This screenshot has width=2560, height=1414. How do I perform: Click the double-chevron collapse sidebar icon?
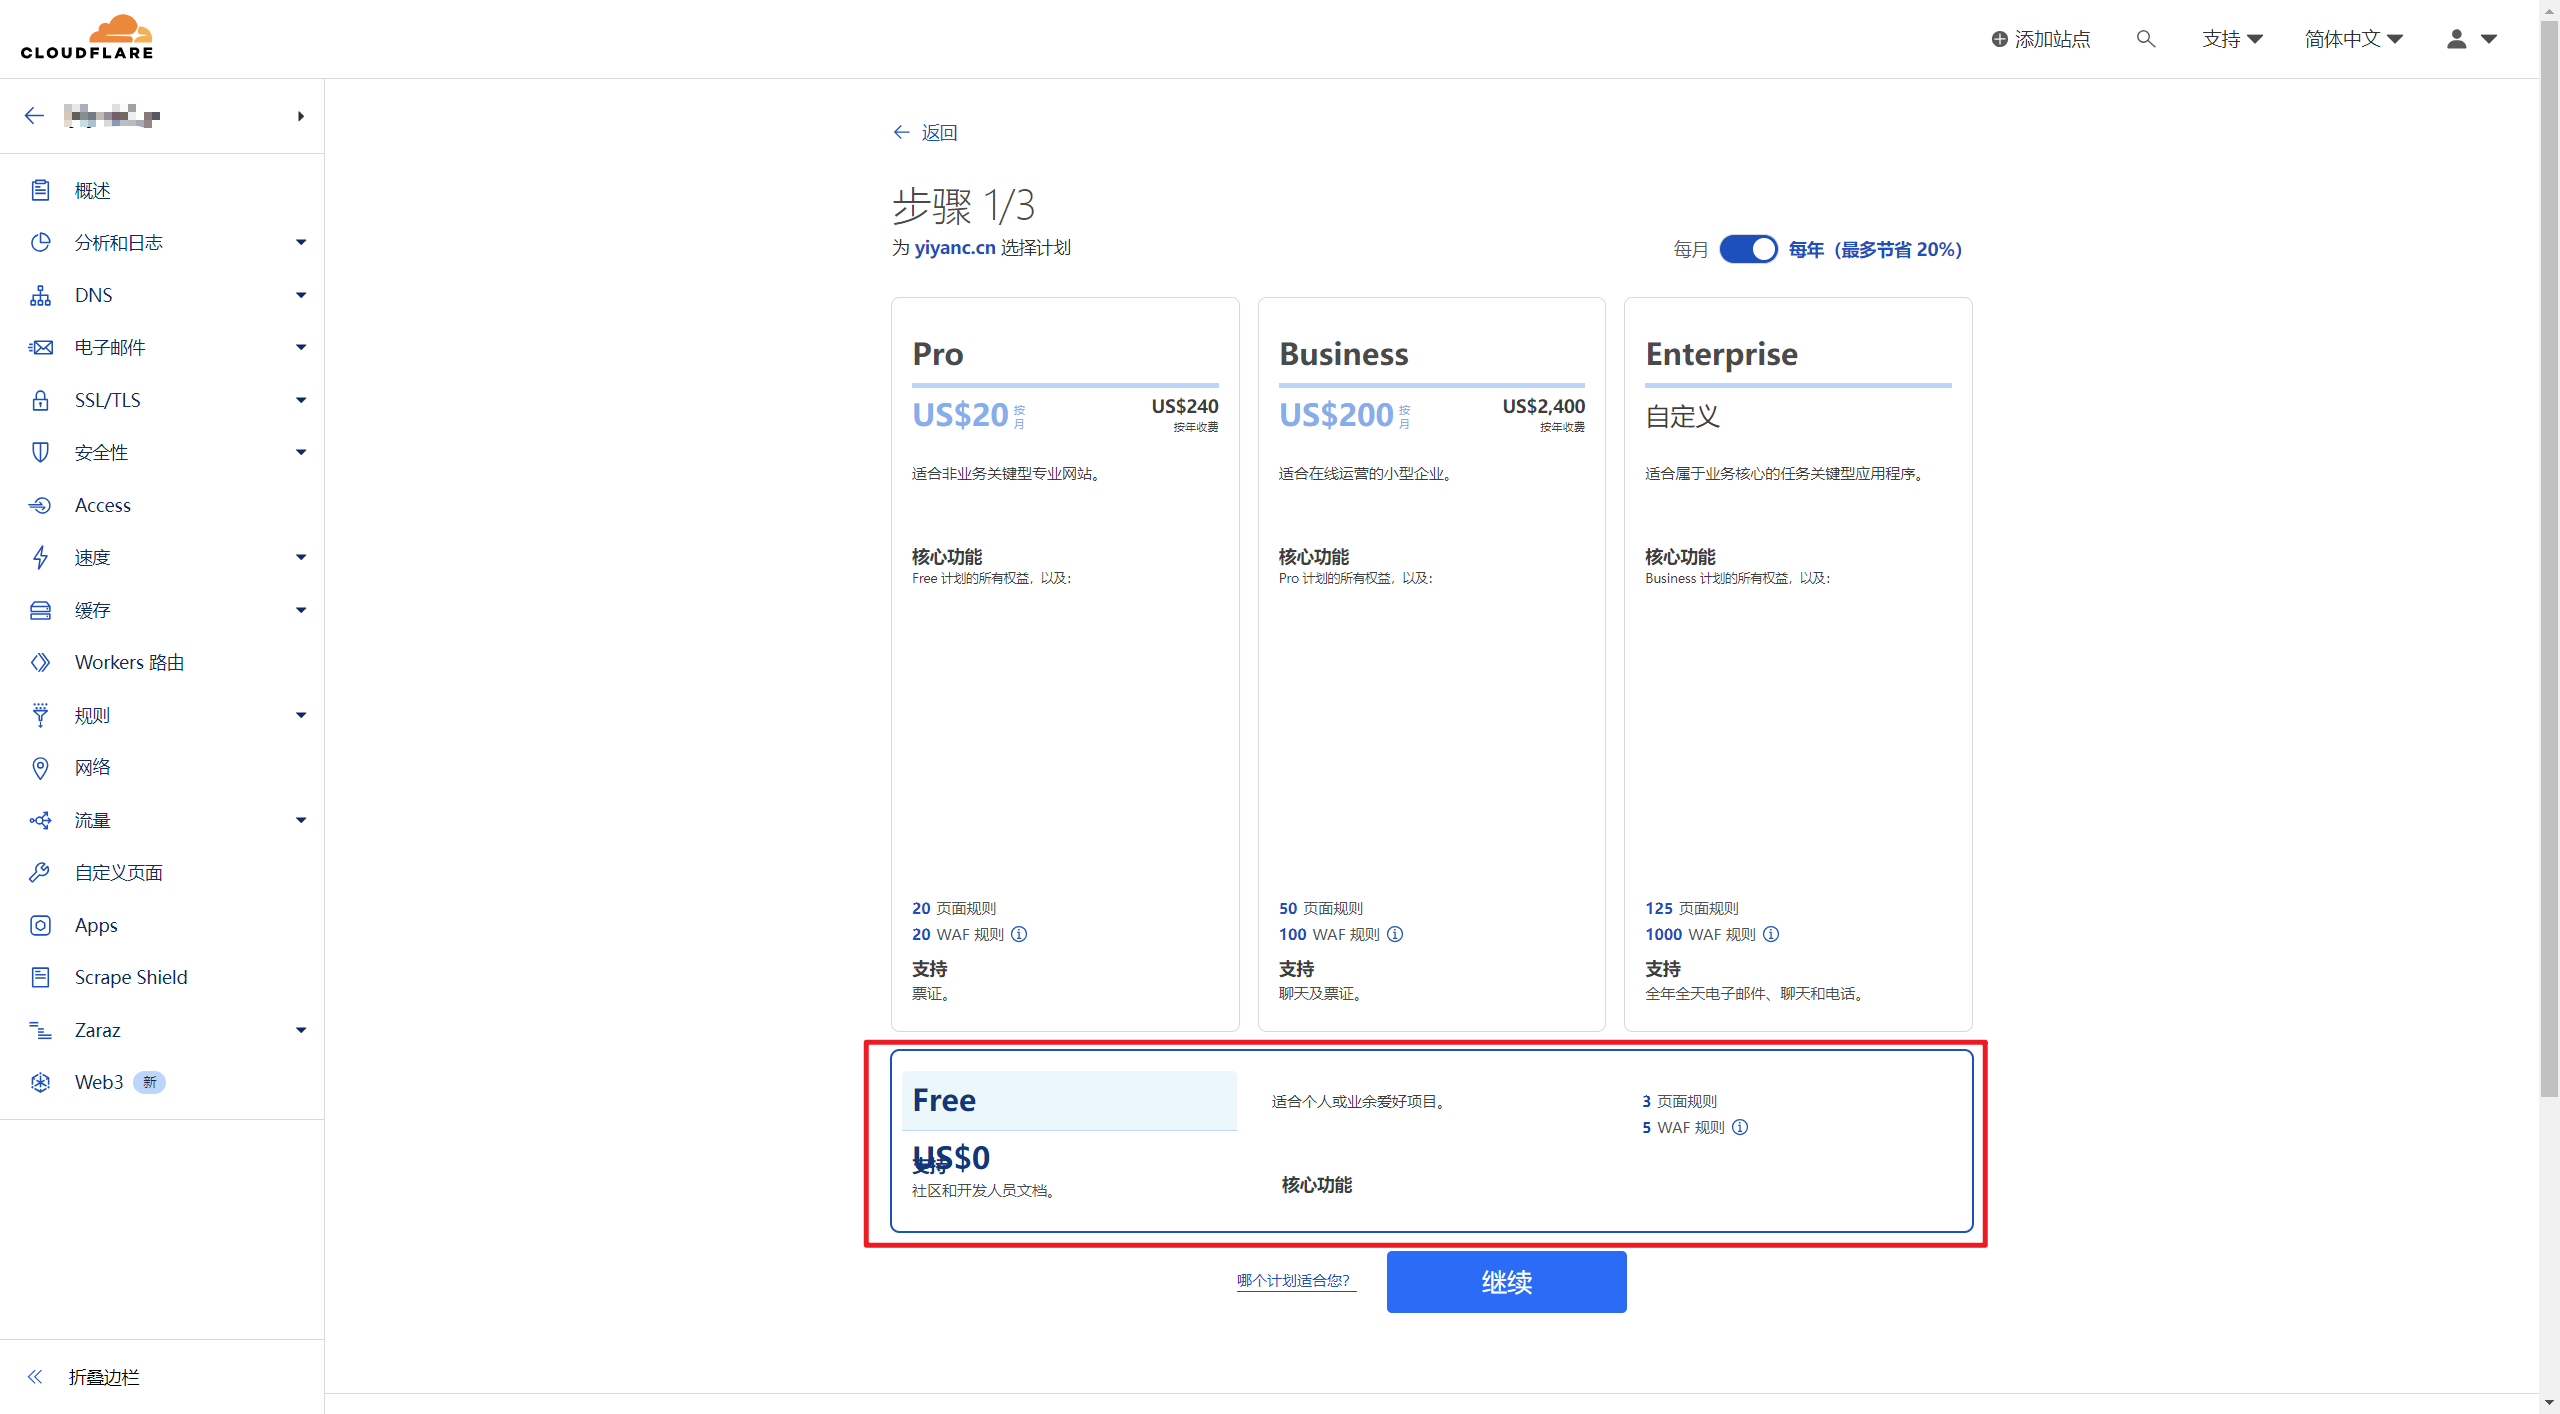(x=35, y=1377)
